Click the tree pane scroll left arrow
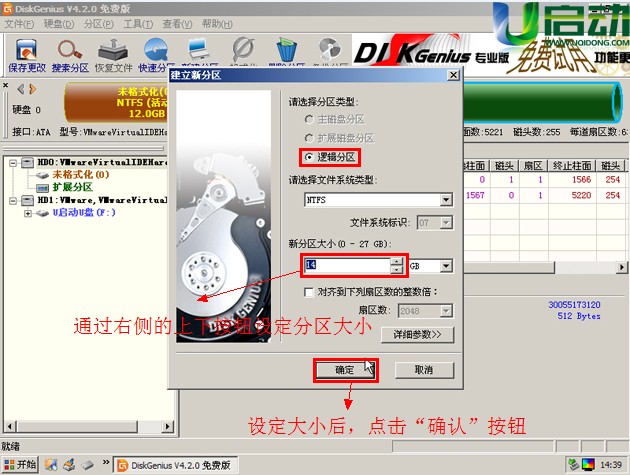The width and height of the screenshot is (630, 475). tap(11, 426)
